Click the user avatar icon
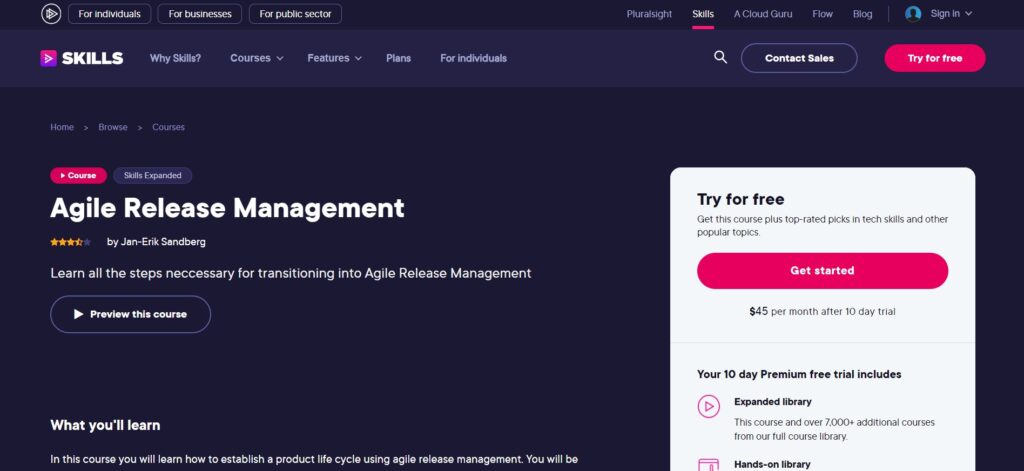This screenshot has height=471, width=1024. pyautogui.click(x=913, y=14)
